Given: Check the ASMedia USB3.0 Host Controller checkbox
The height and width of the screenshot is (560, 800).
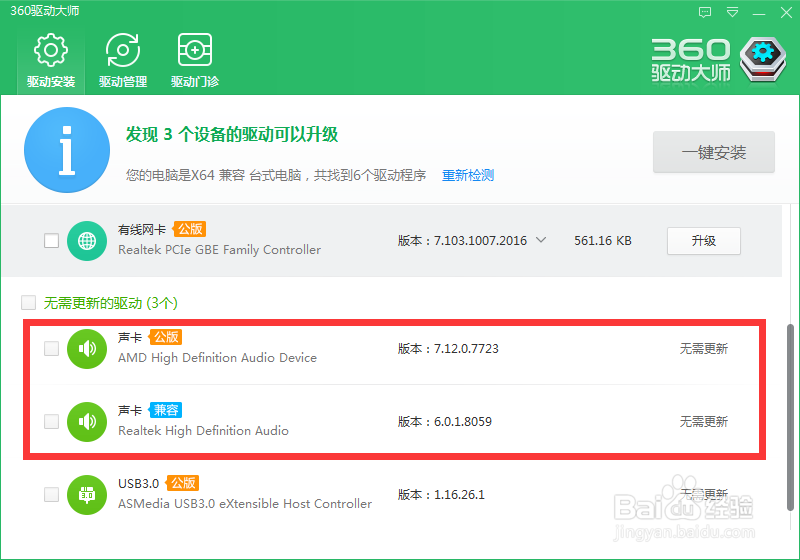Looking at the screenshot, I should (x=52, y=495).
